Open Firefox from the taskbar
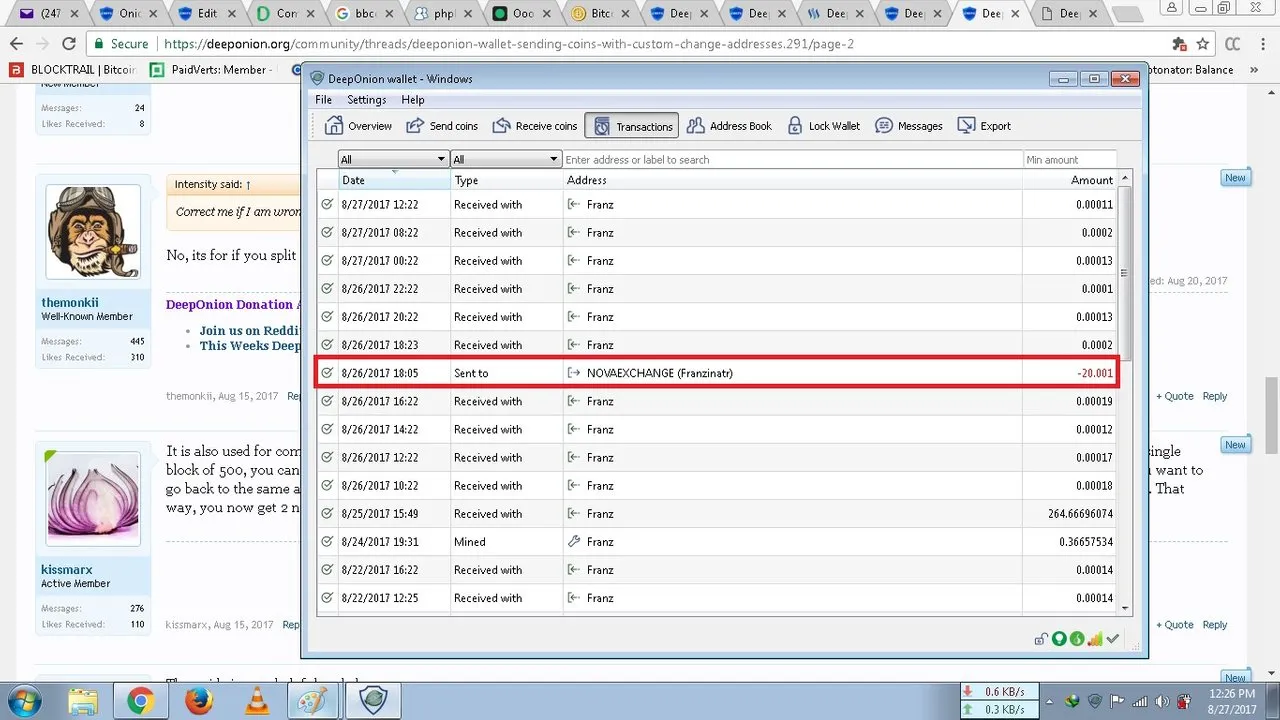Image resolution: width=1280 pixels, height=720 pixels. (200, 701)
